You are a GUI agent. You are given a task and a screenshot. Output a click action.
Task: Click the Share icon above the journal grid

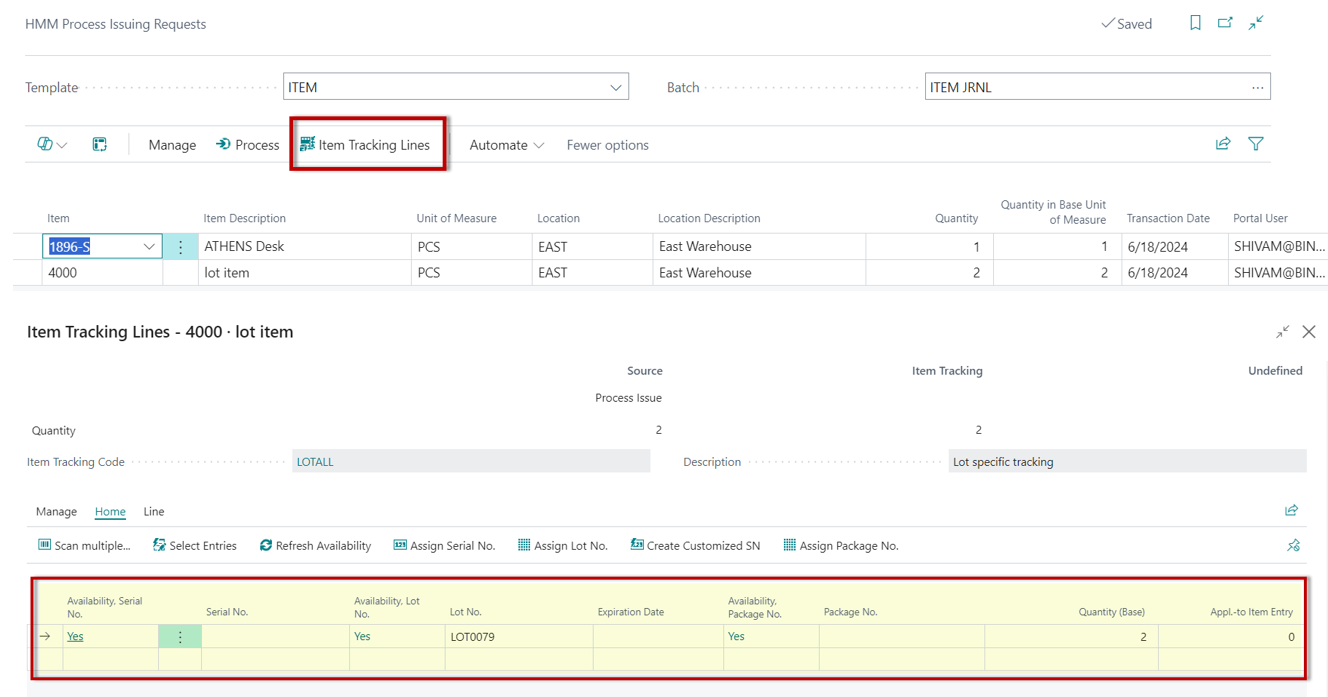click(x=1222, y=144)
